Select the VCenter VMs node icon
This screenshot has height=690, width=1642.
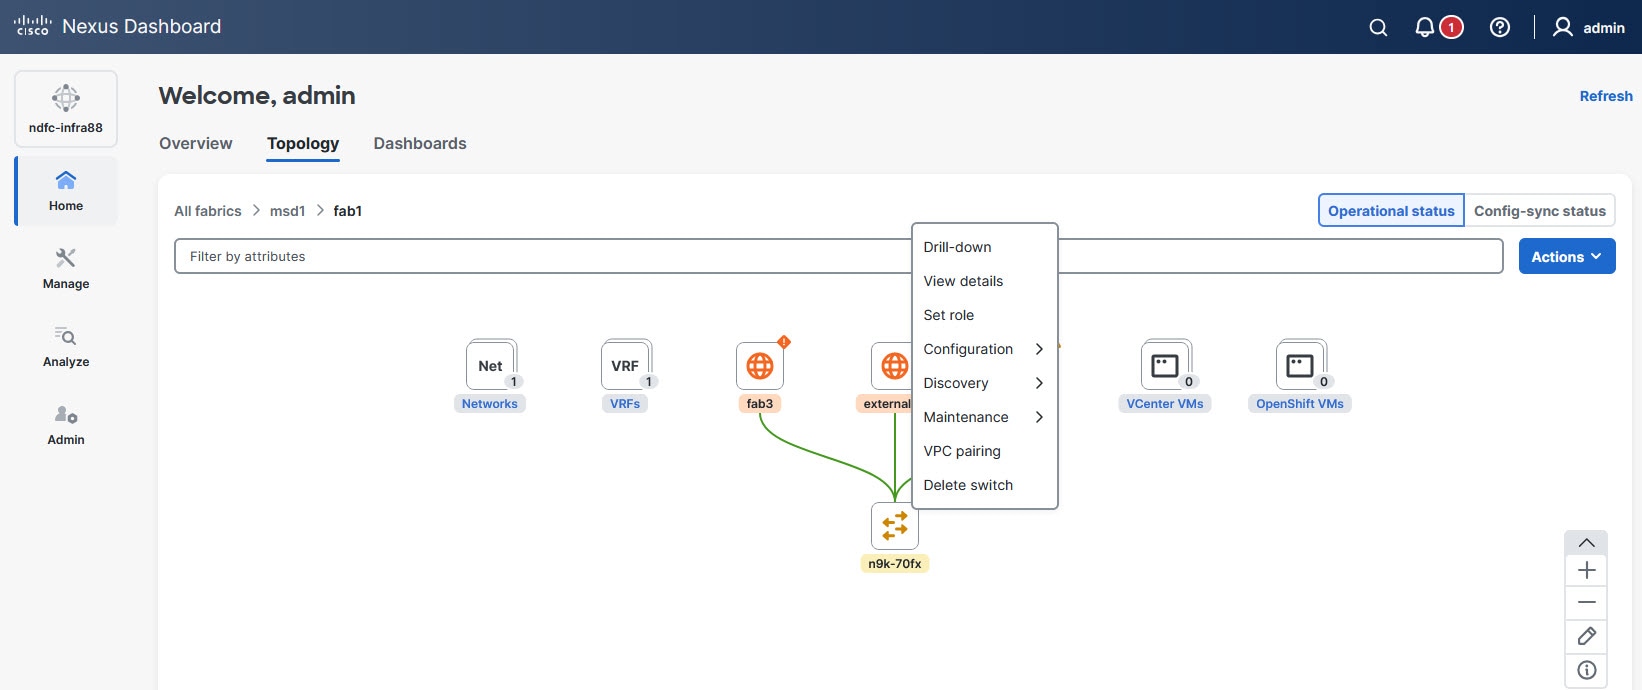point(1166,365)
